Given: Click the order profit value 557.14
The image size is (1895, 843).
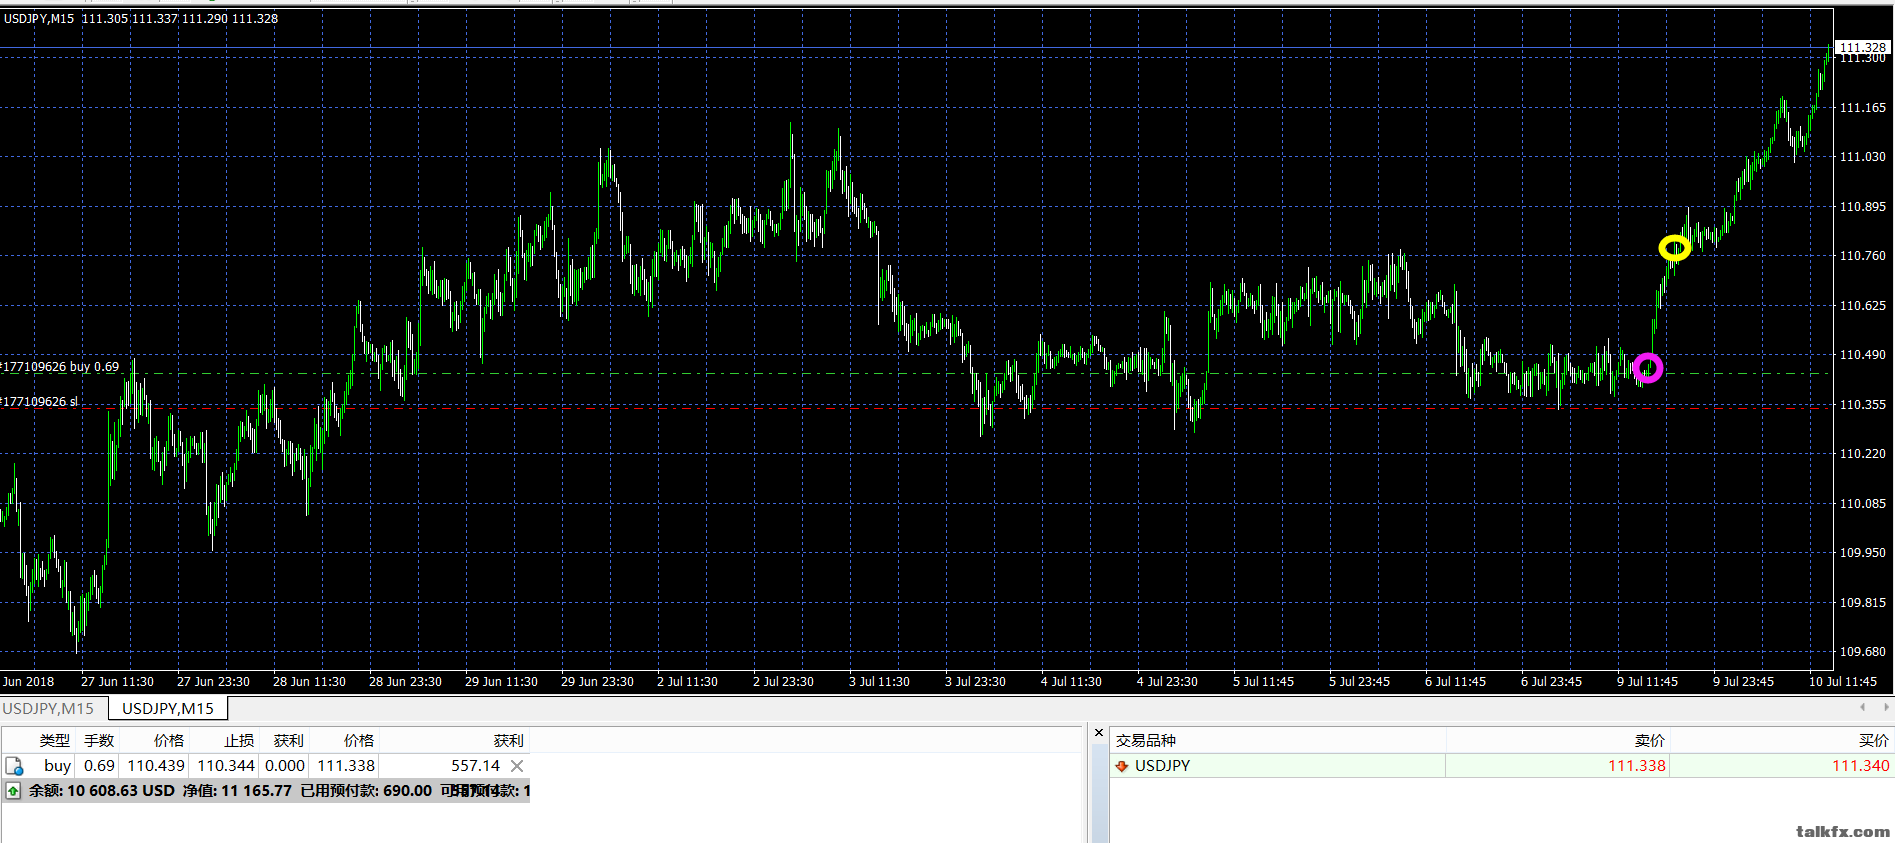Looking at the screenshot, I should pyautogui.click(x=475, y=766).
